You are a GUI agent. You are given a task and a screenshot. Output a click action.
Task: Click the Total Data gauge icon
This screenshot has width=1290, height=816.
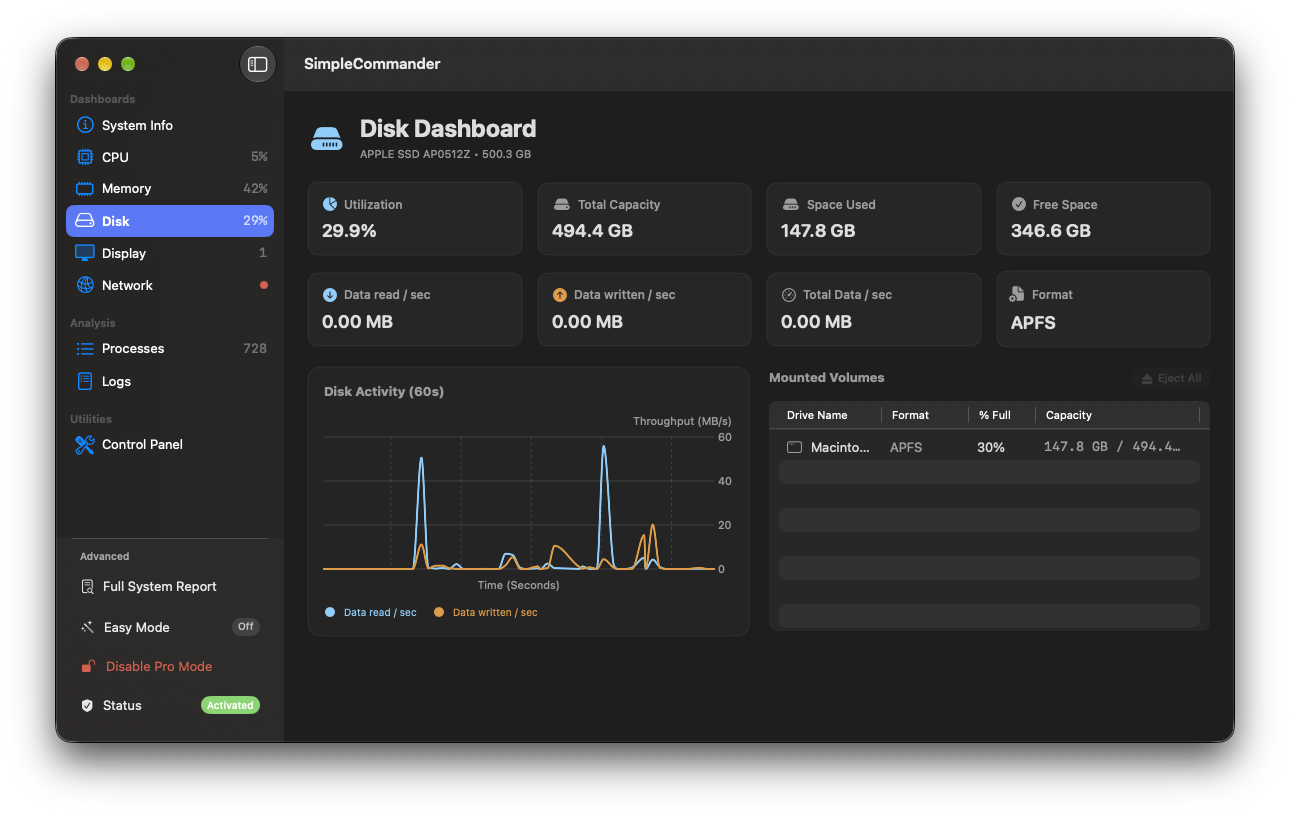[x=789, y=295]
